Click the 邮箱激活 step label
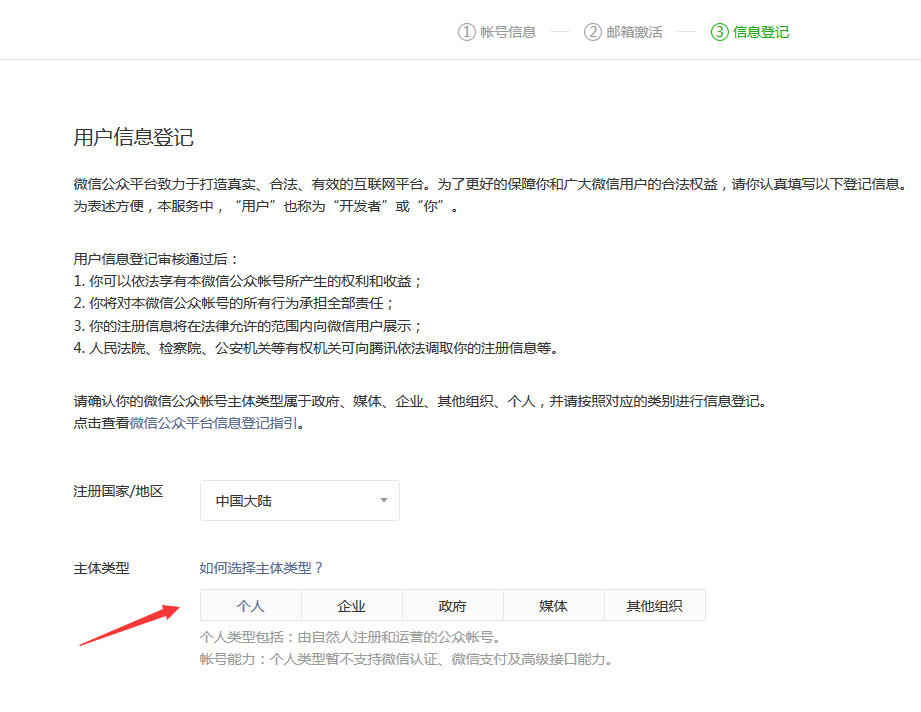This screenshot has width=921, height=712. click(634, 31)
